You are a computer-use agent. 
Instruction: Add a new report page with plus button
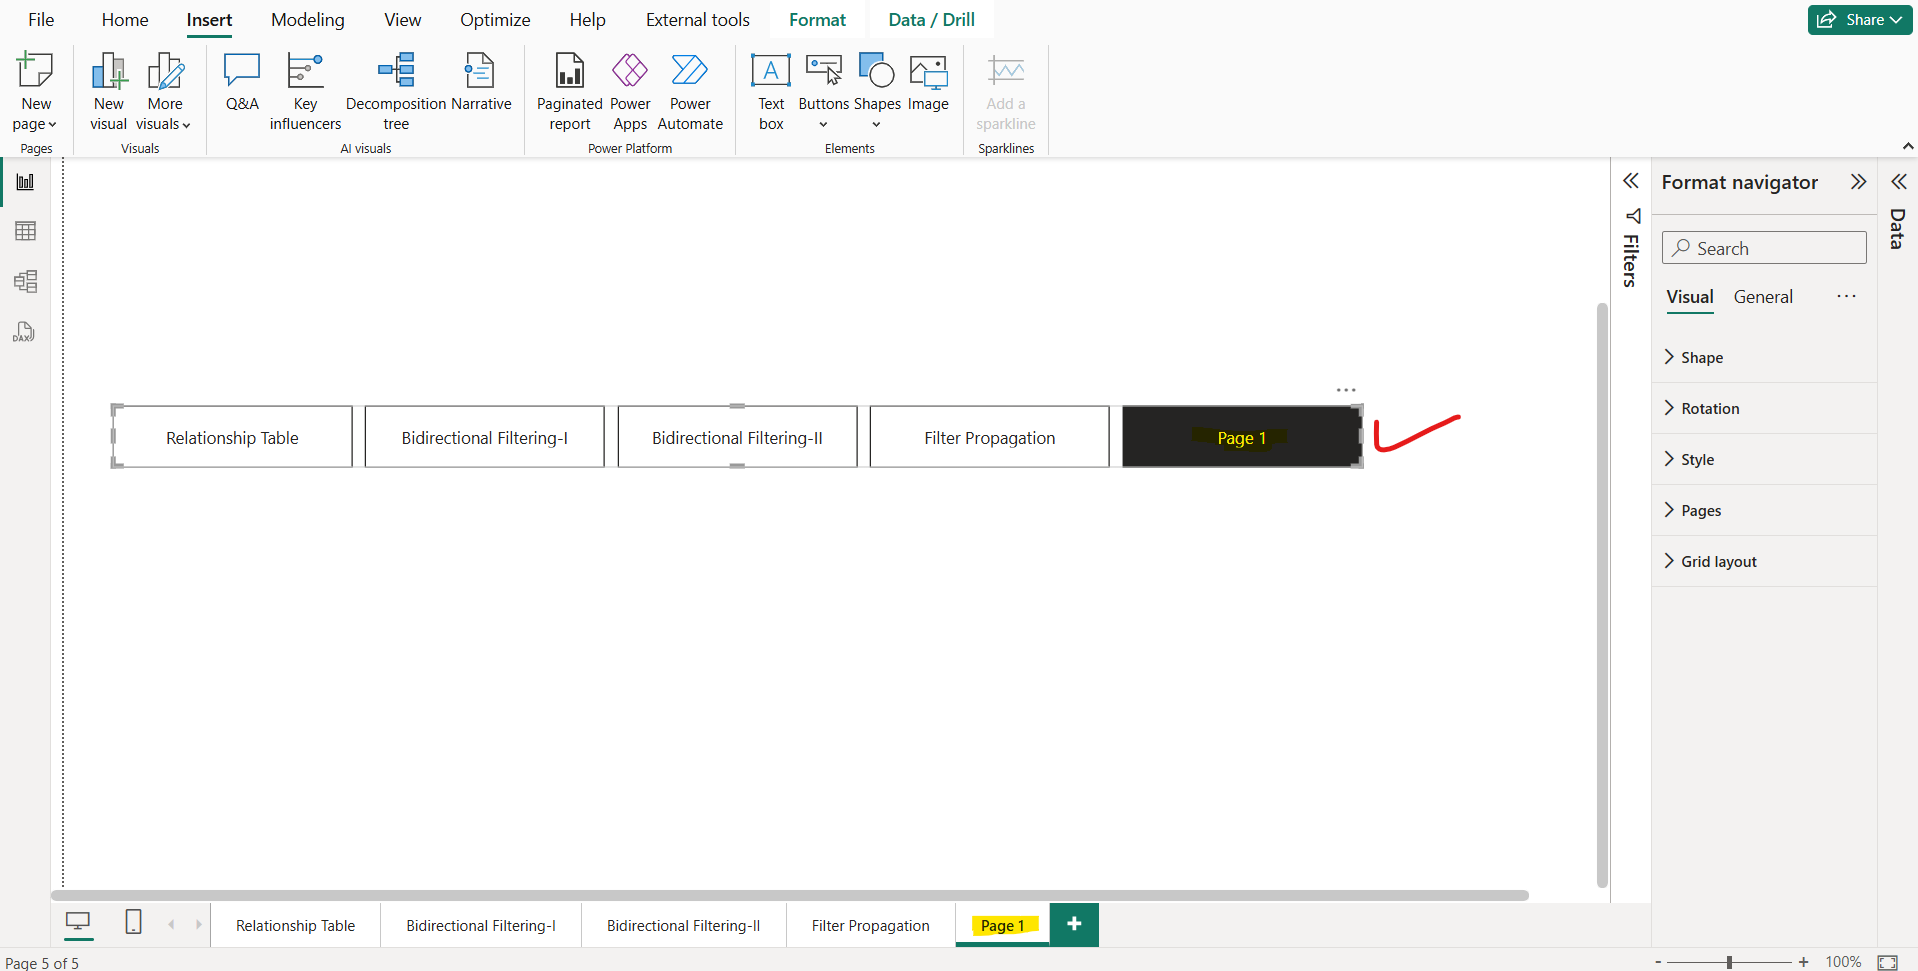coord(1074,924)
